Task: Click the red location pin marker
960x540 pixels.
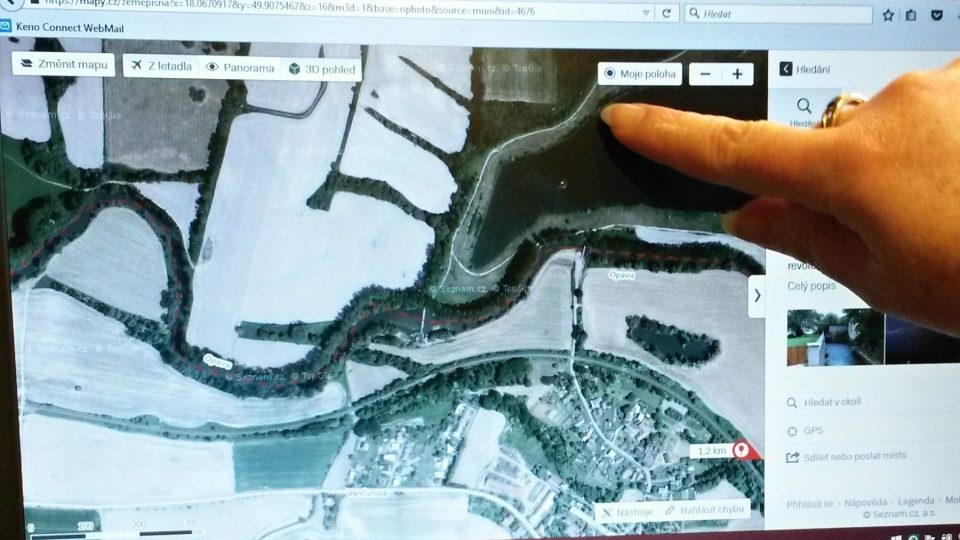Action: click(x=742, y=450)
